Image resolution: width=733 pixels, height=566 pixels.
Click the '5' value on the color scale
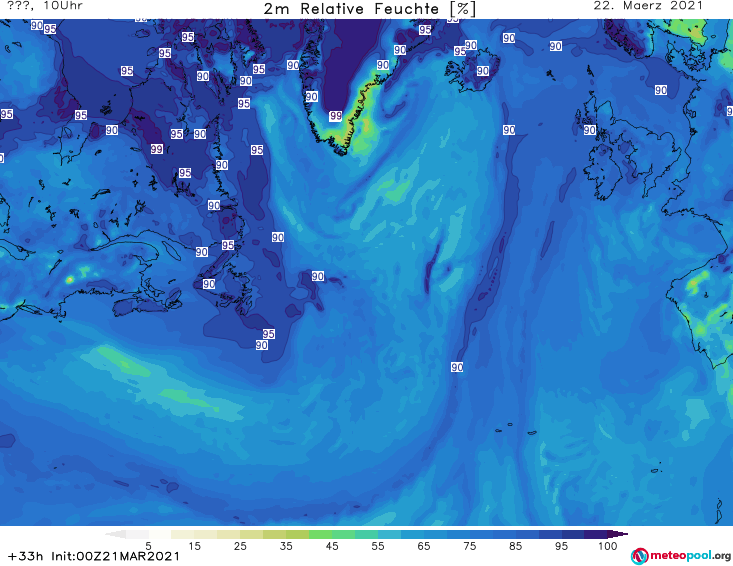[148, 546]
